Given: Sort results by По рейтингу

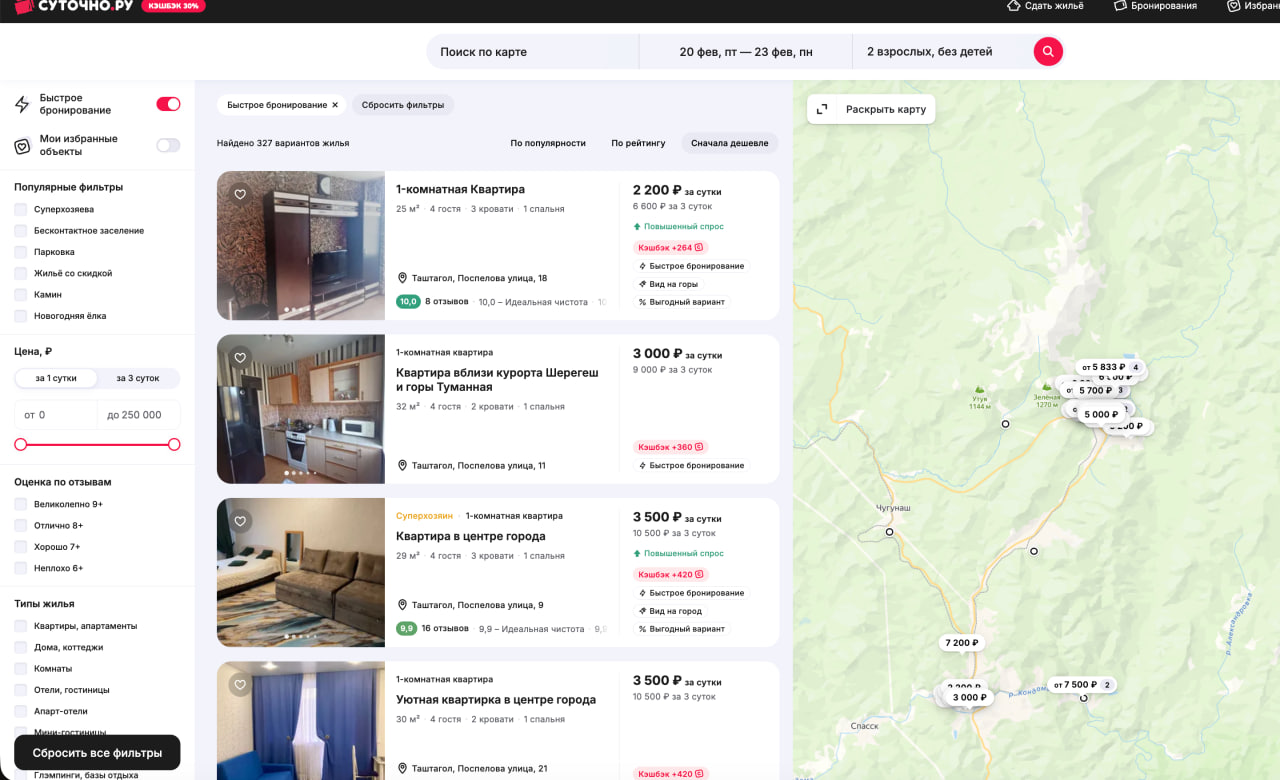Looking at the screenshot, I should pyautogui.click(x=638, y=143).
